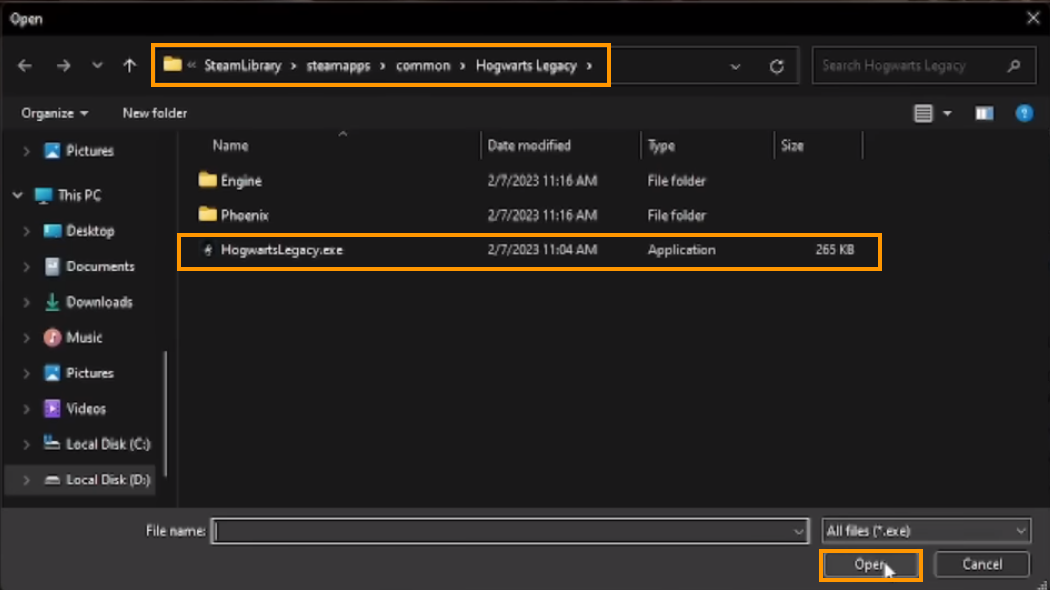Click the folder icon in address bar
The width and height of the screenshot is (1050, 590).
pyautogui.click(x=173, y=64)
